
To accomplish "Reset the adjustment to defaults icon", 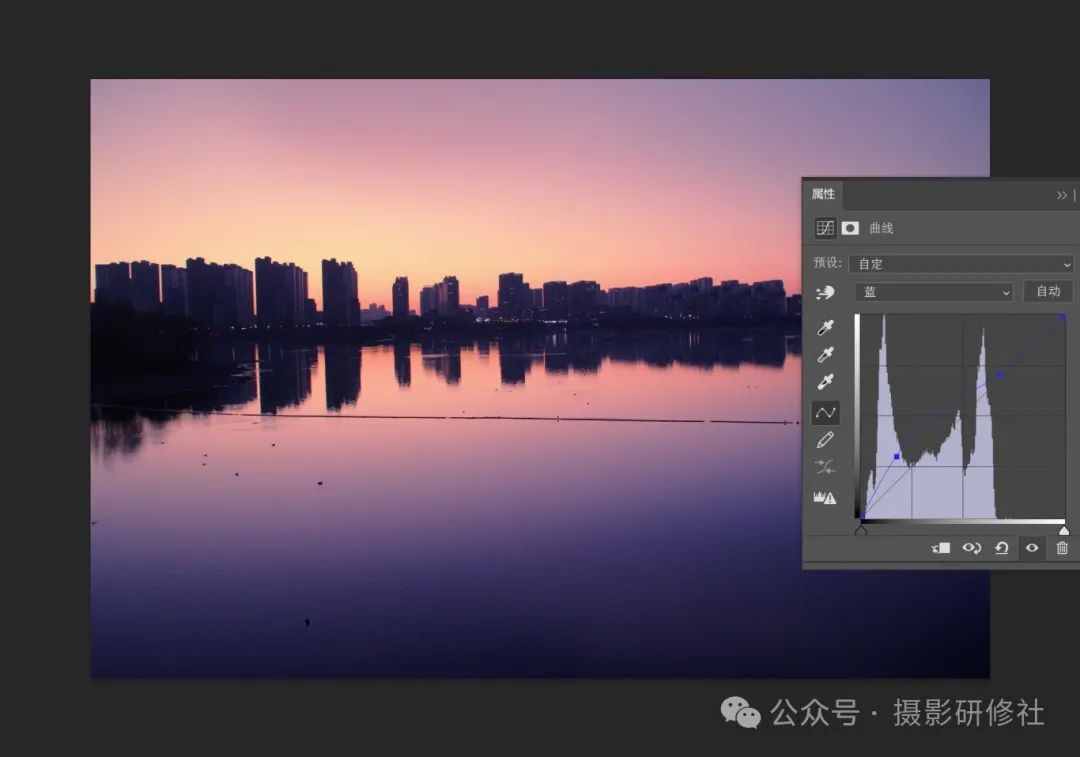I will click(x=1001, y=548).
